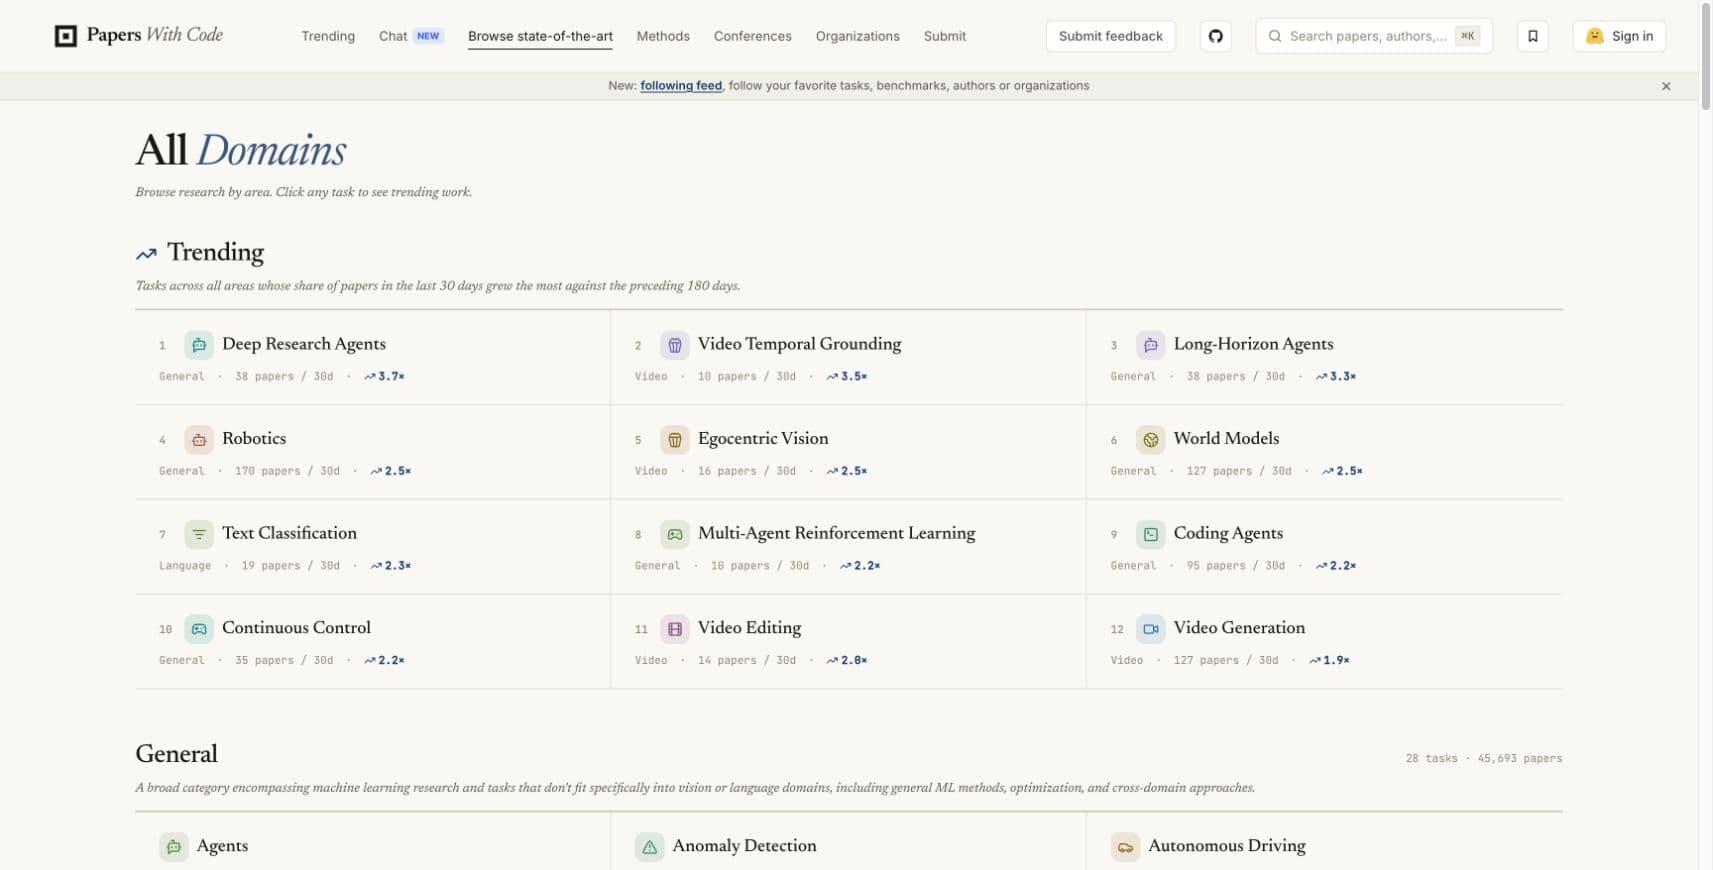The width and height of the screenshot is (1713, 870).
Task: Open the Organizations tab
Action: click(858, 36)
